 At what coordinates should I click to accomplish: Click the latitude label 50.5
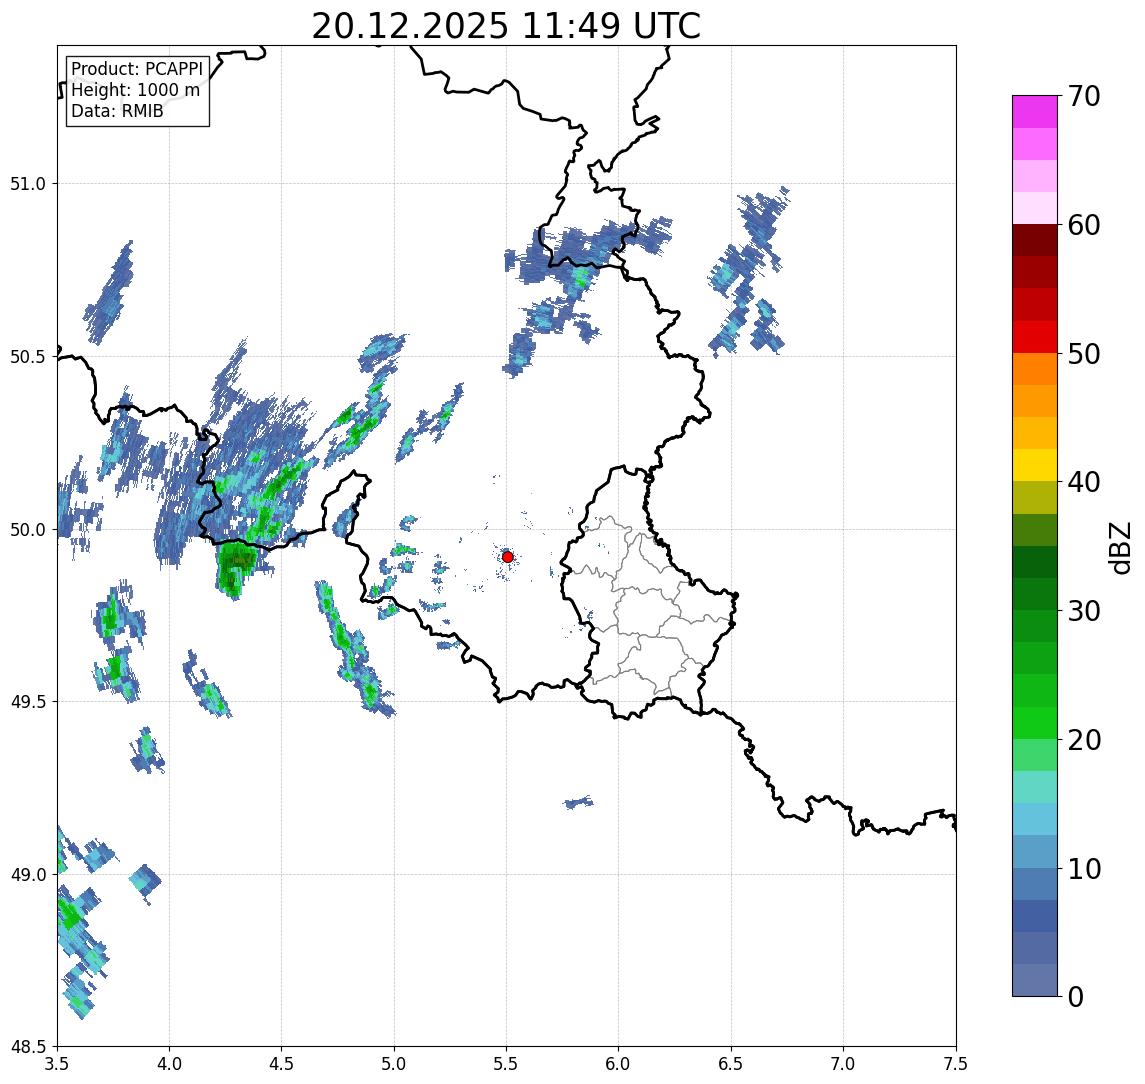[x=28, y=357]
